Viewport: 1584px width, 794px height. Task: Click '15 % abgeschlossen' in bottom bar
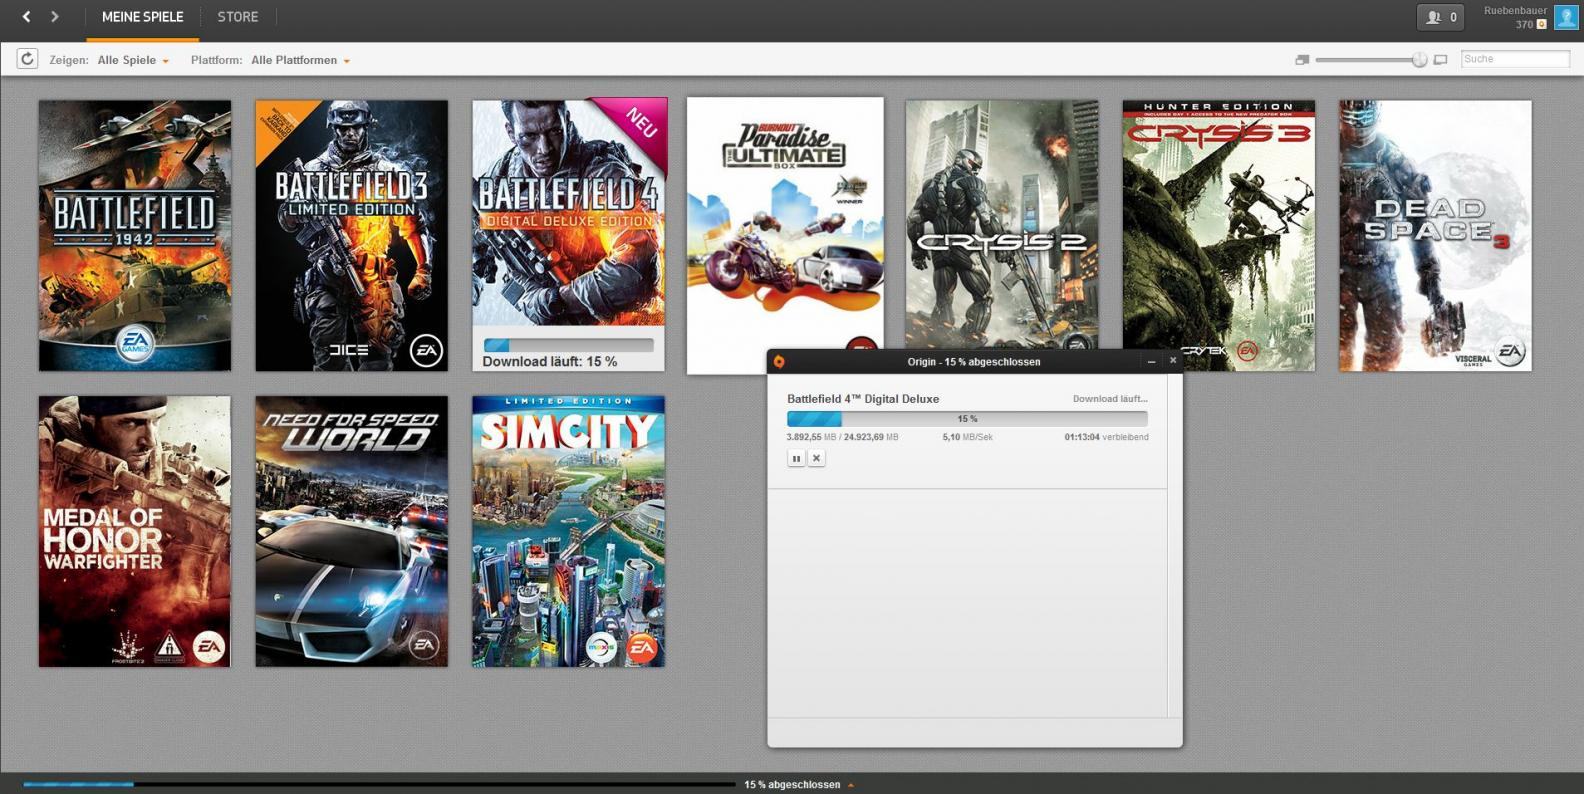(792, 785)
